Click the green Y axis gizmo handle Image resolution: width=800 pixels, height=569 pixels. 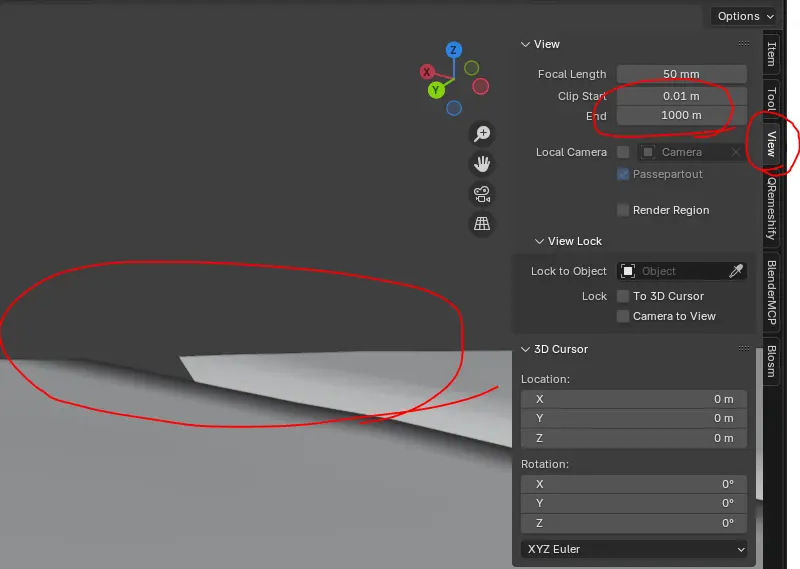pos(436,90)
